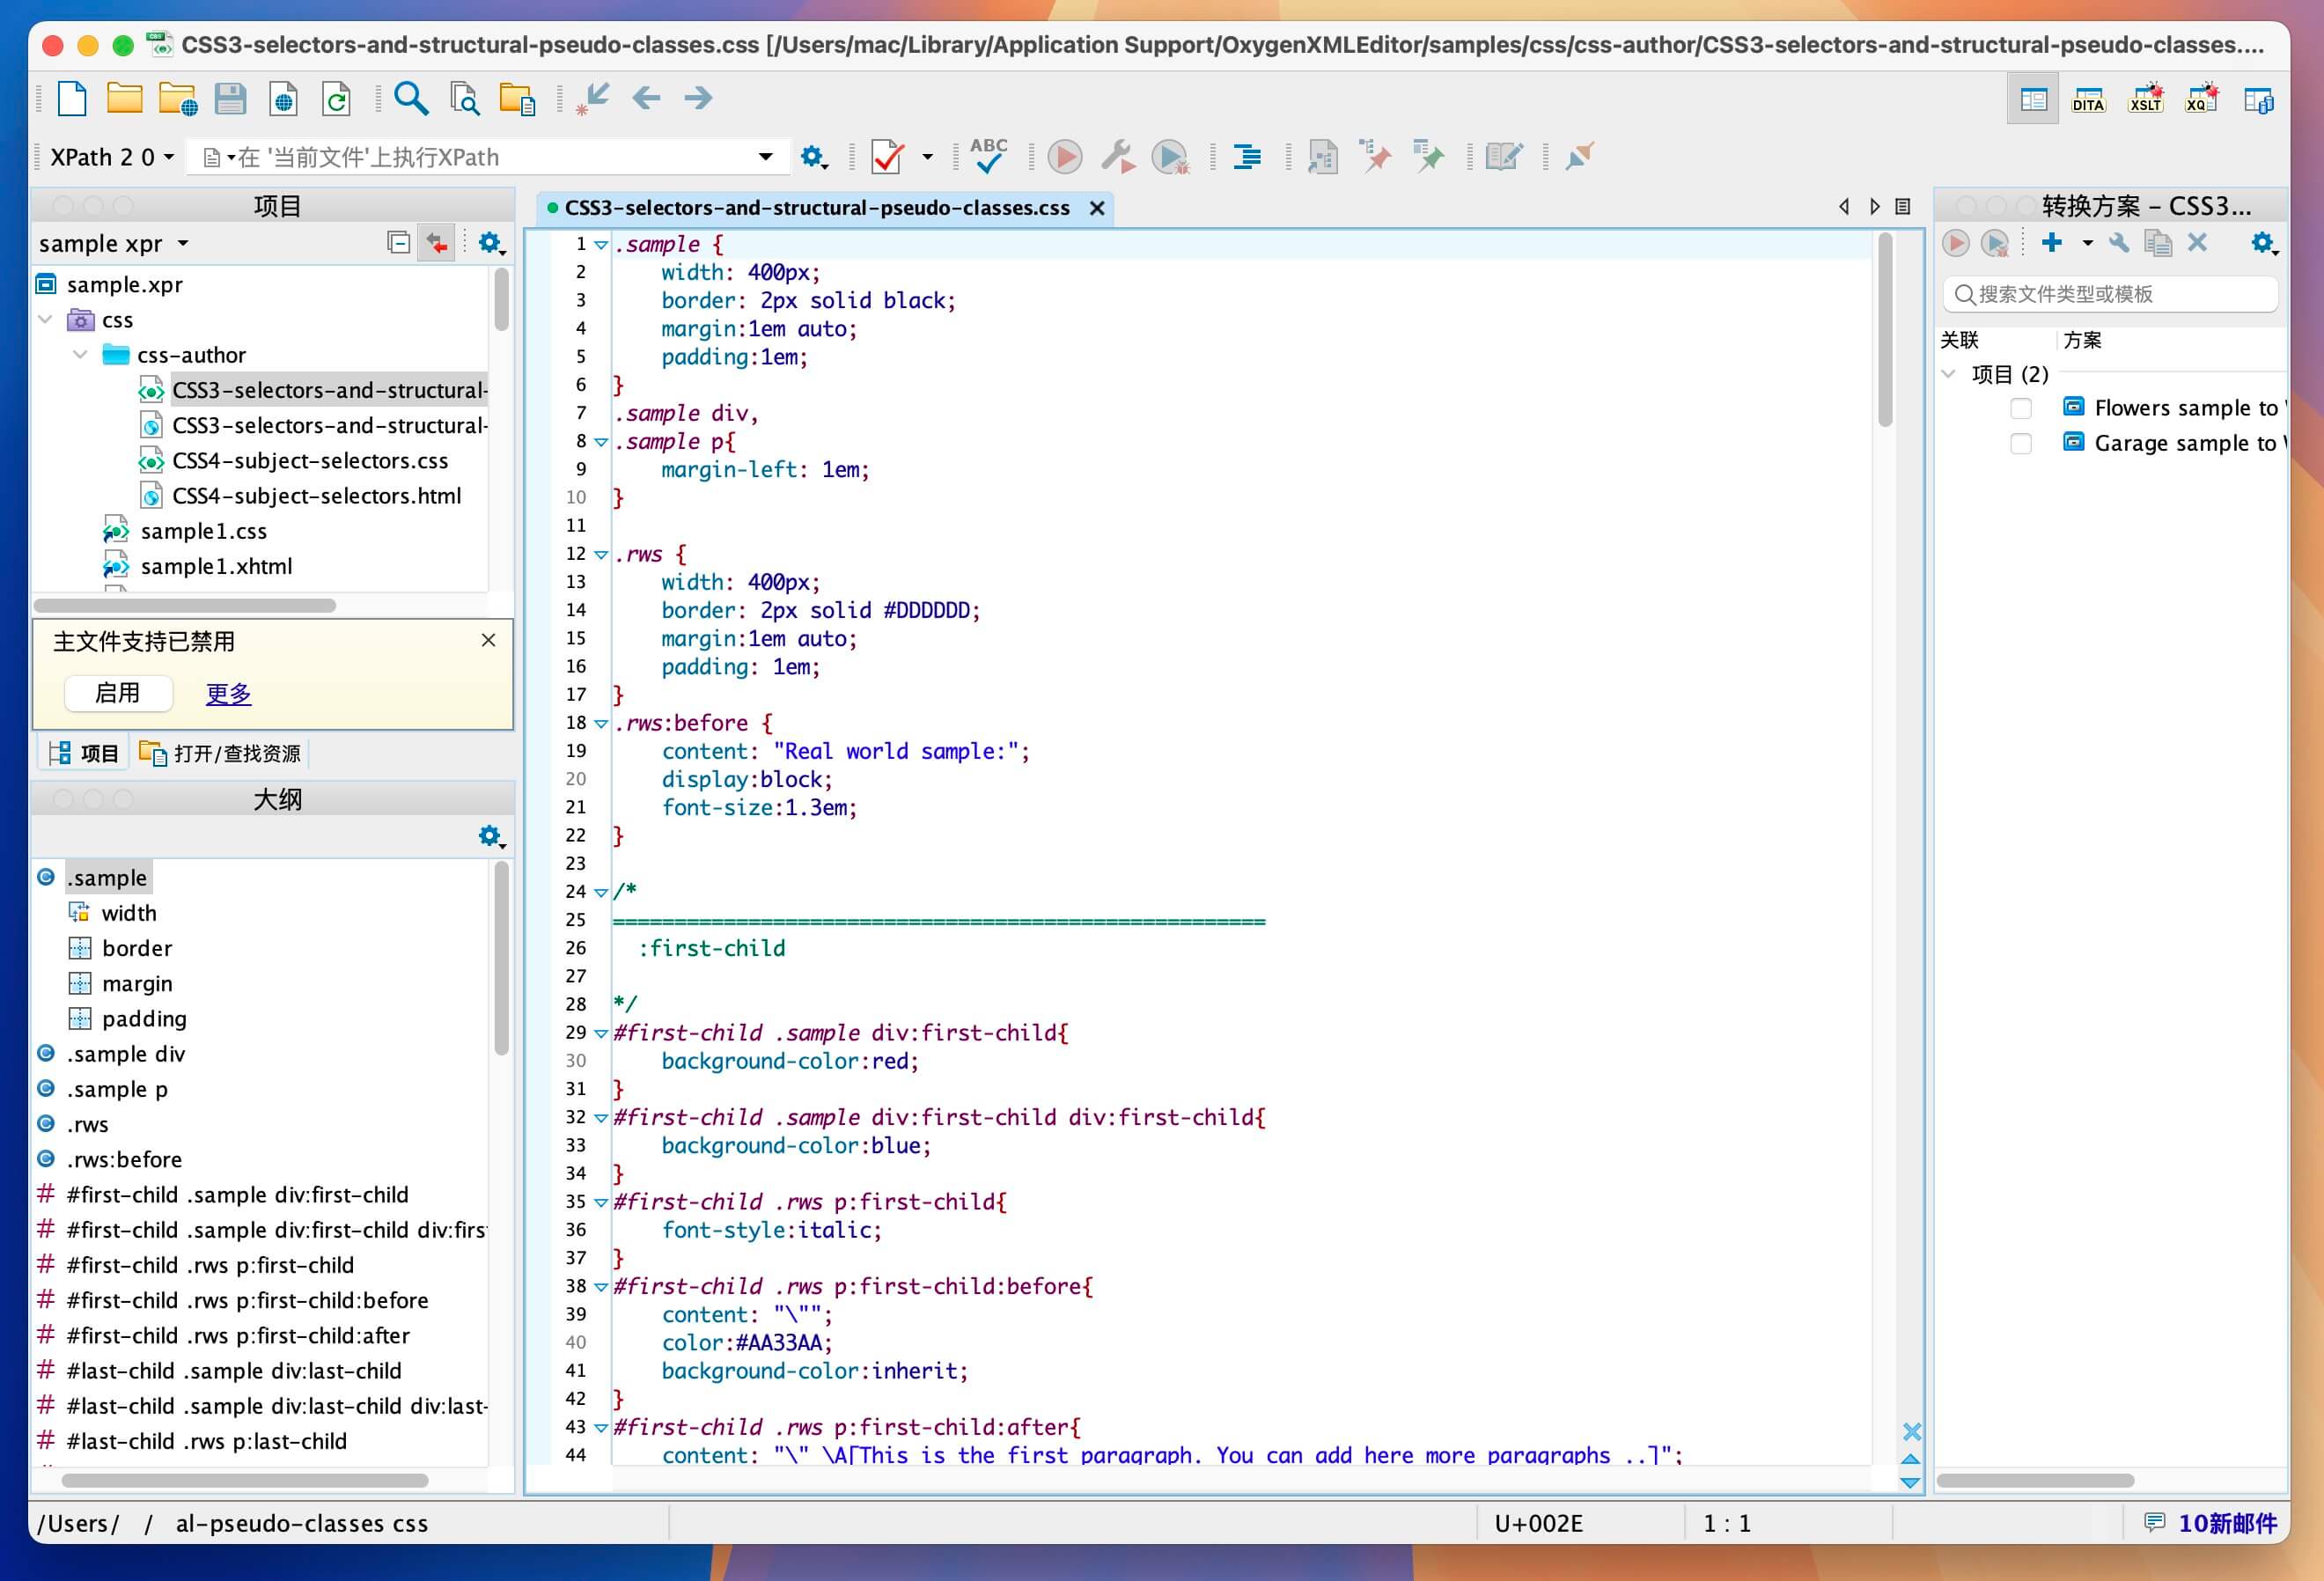Screen dimensions: 2324x1581
Task: Open the XPath 2.0 version dropdown
Action: click(112, 157)
